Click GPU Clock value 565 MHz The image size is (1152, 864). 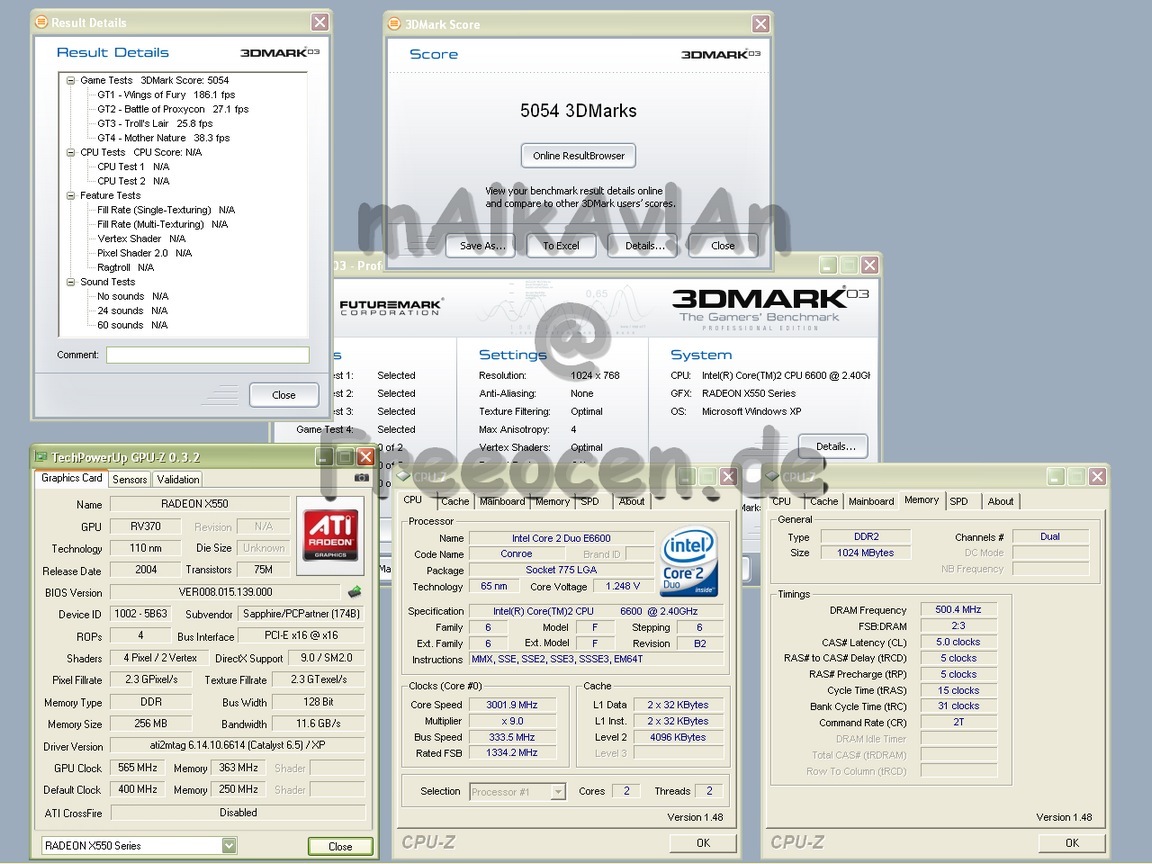tap(137, 768)
